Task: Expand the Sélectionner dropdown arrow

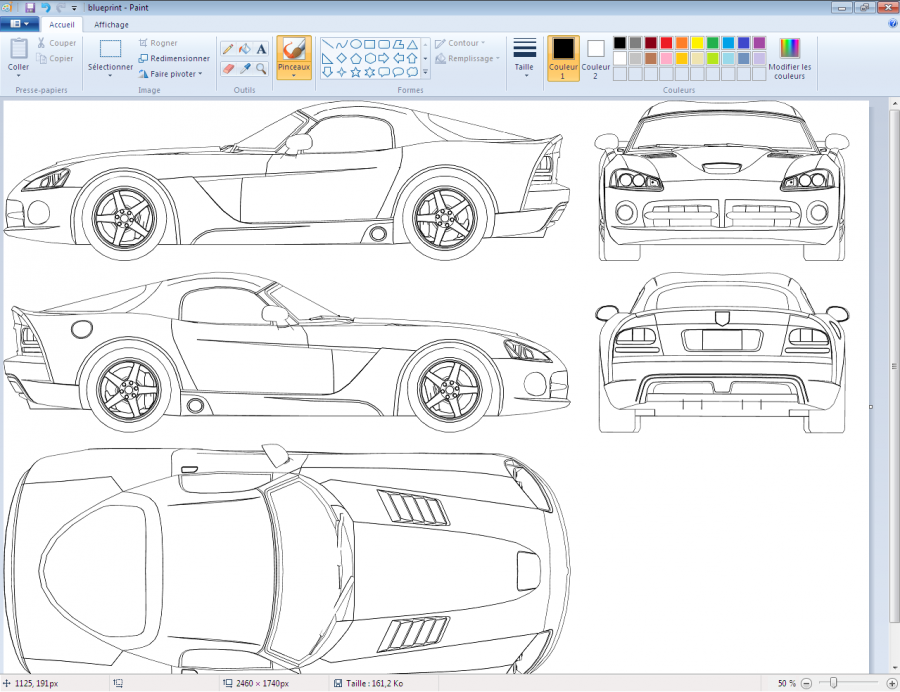Action: coord(110,76)
